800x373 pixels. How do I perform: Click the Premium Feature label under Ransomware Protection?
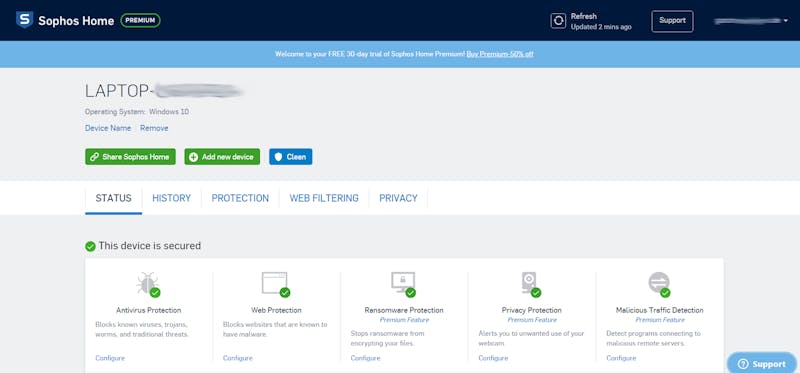tap(404, 320)
